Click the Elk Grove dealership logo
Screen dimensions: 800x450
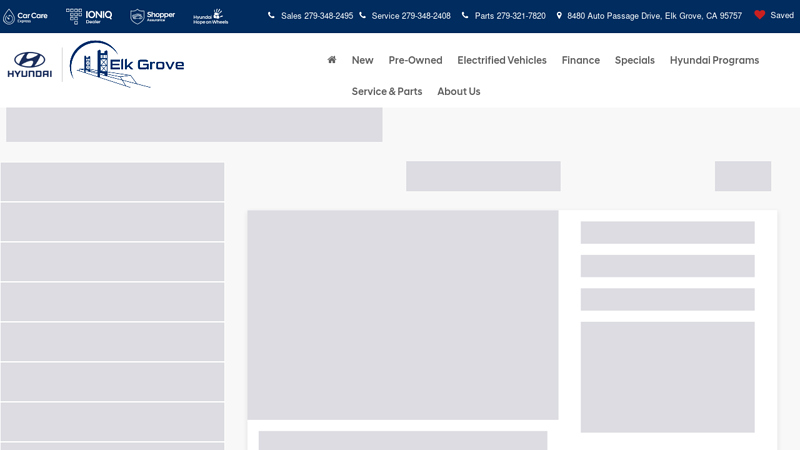(x=127, y=65)
